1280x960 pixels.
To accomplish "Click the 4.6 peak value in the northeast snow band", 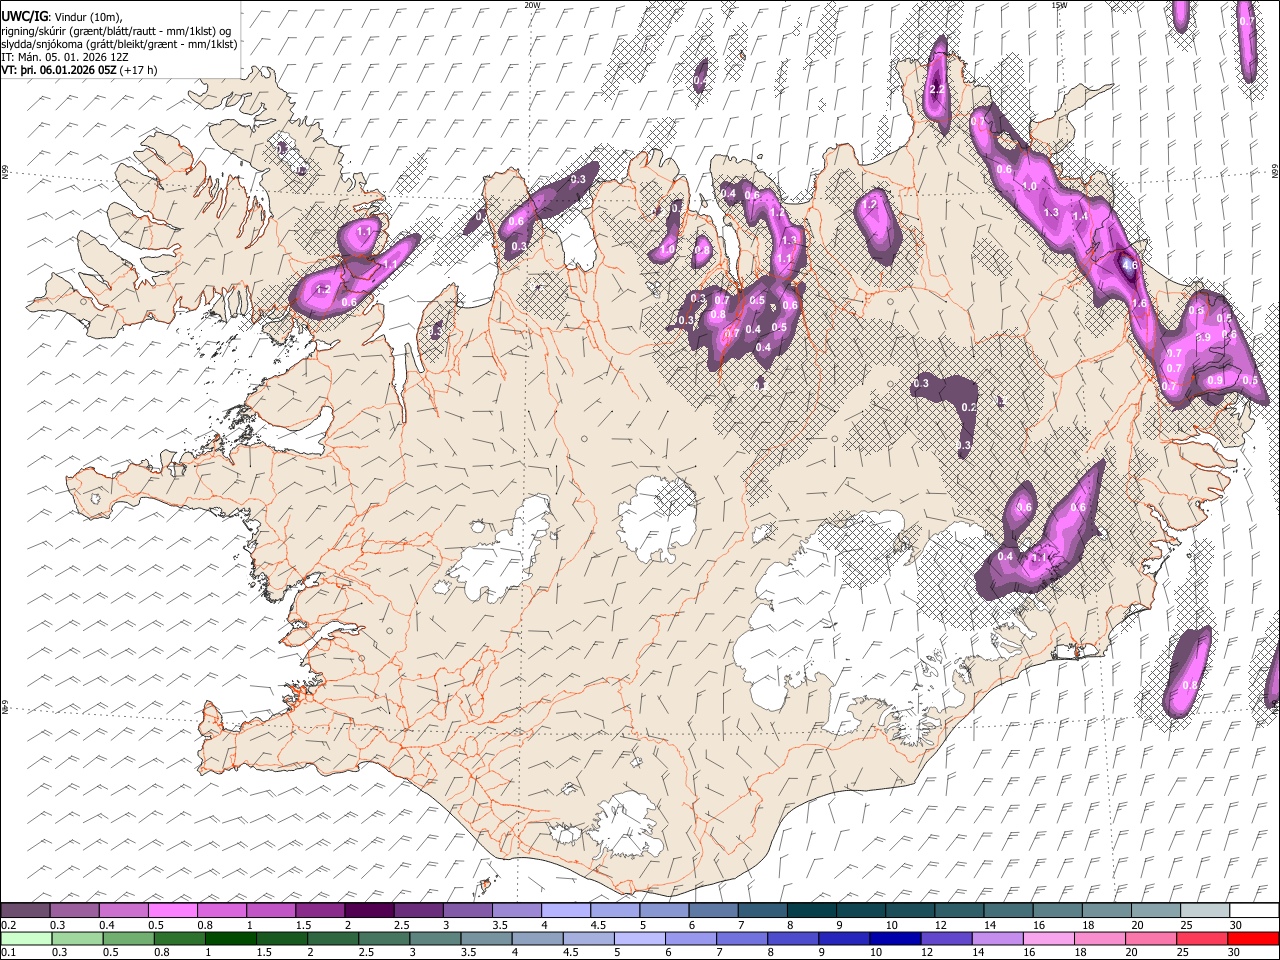I will coord(1129,265).
